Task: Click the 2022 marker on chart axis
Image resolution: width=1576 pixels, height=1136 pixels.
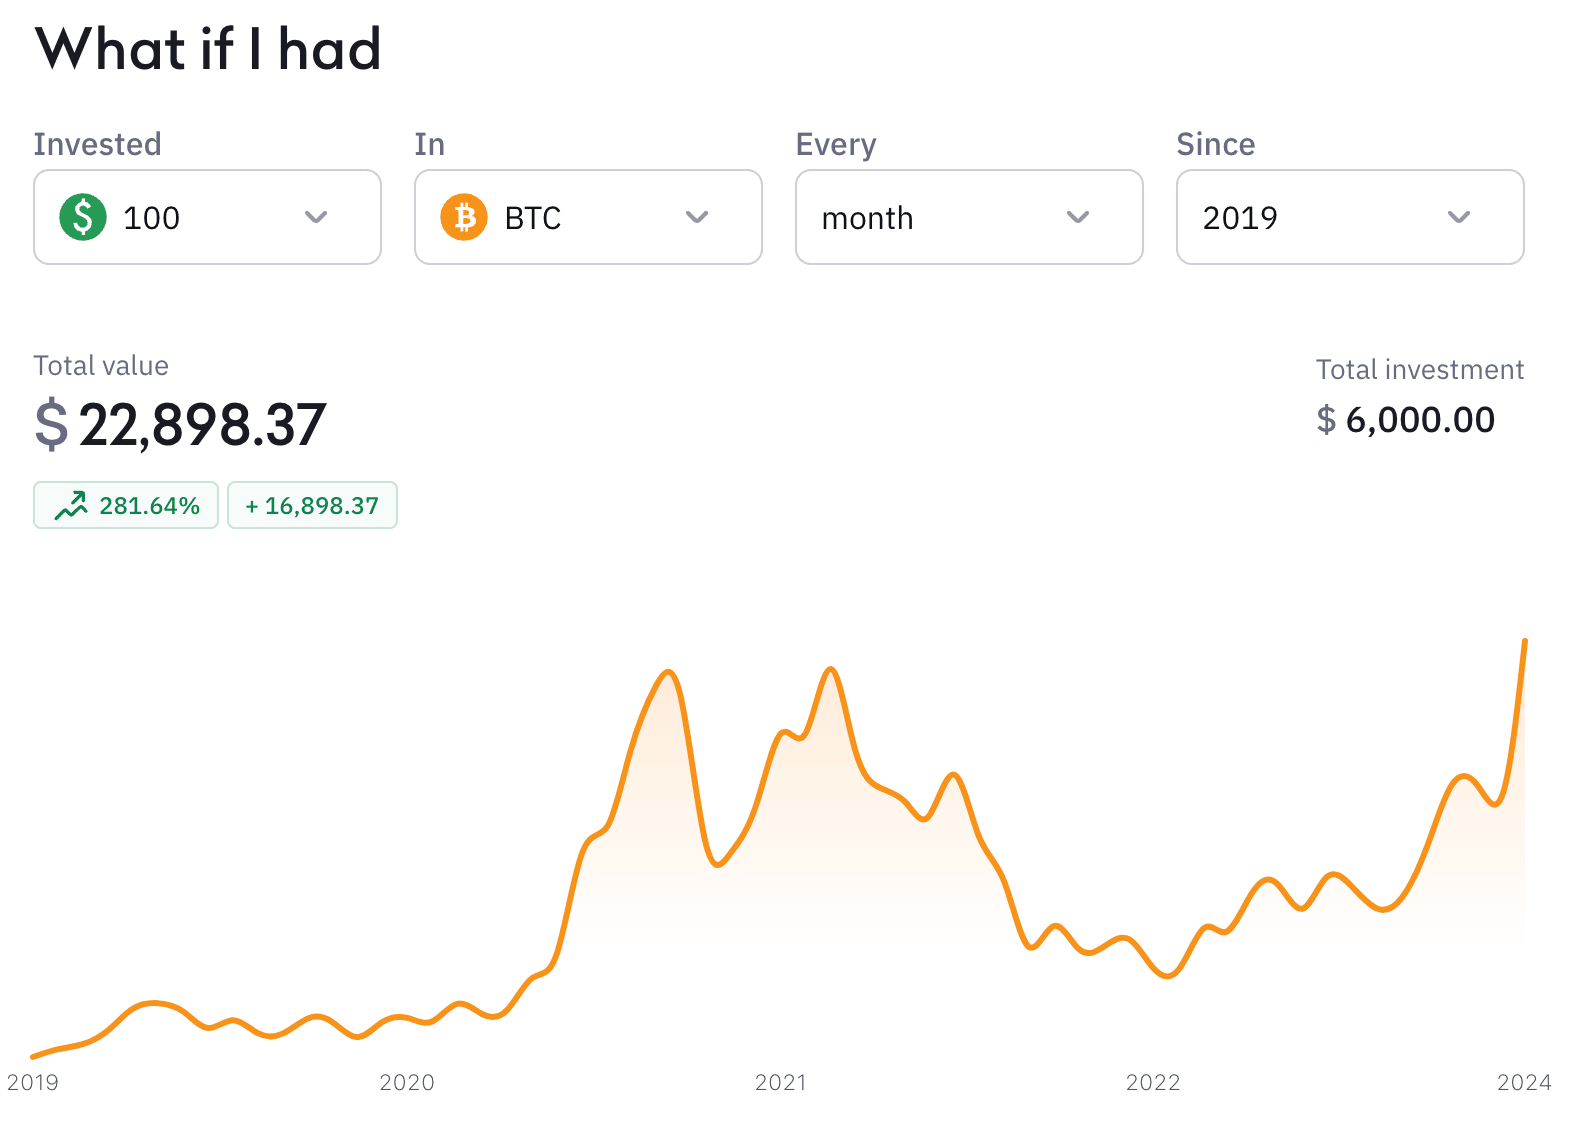Action: [1153, 1082]
